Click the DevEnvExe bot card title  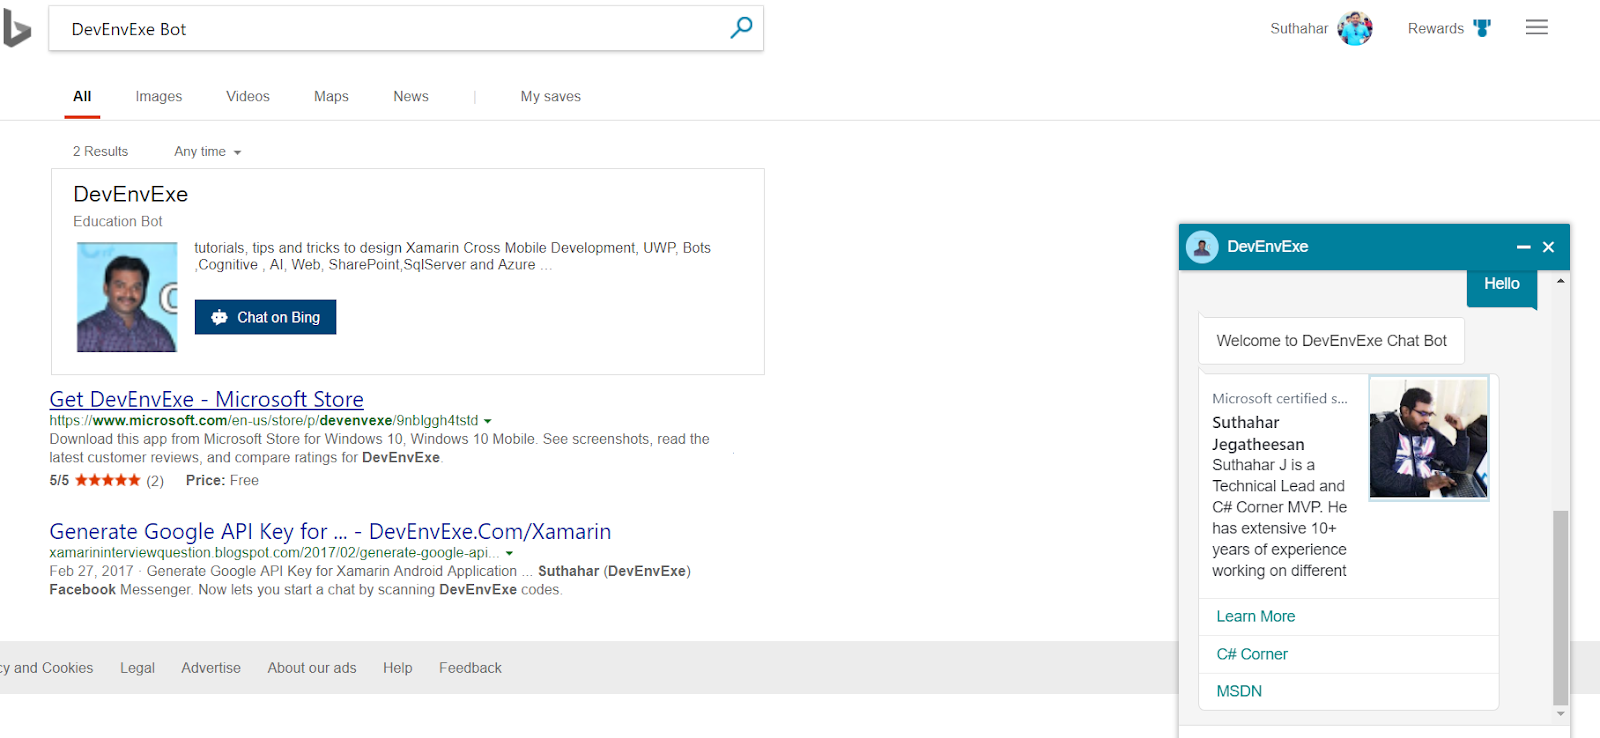(x=131, y=194)
